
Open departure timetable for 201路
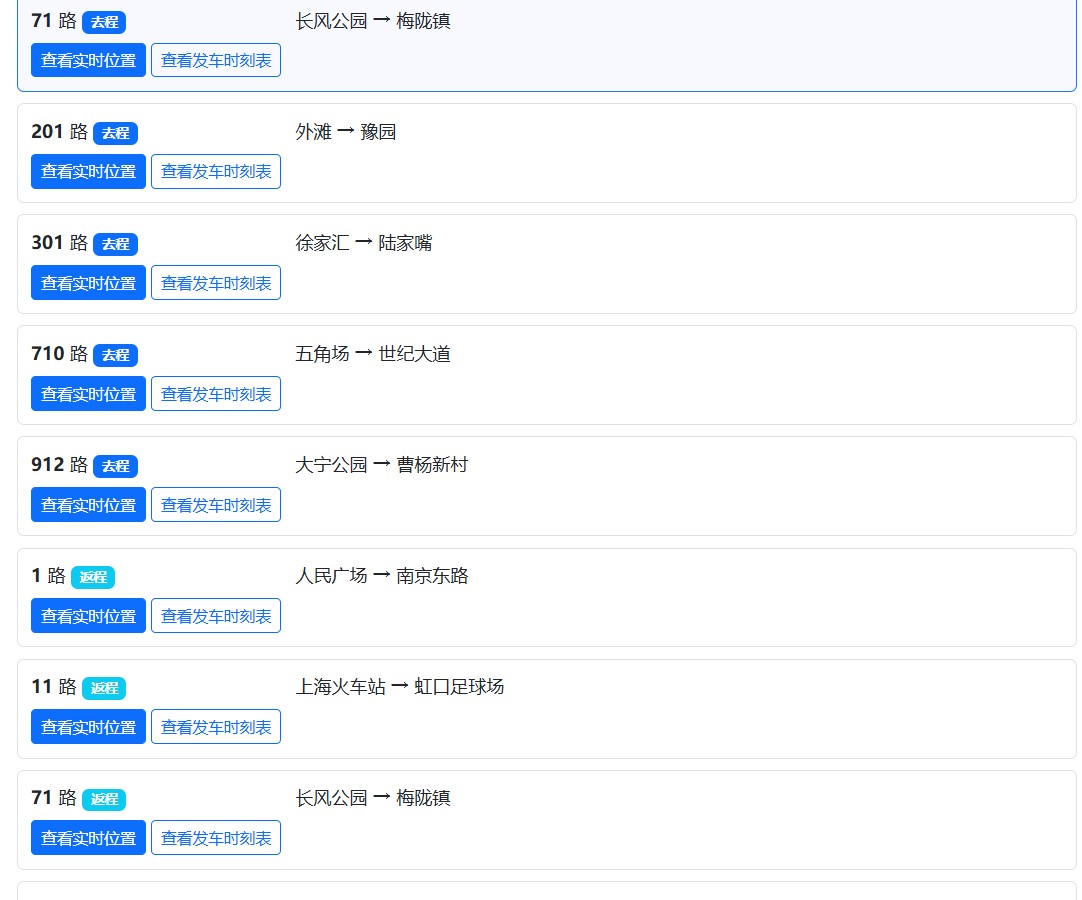[216, 171]
